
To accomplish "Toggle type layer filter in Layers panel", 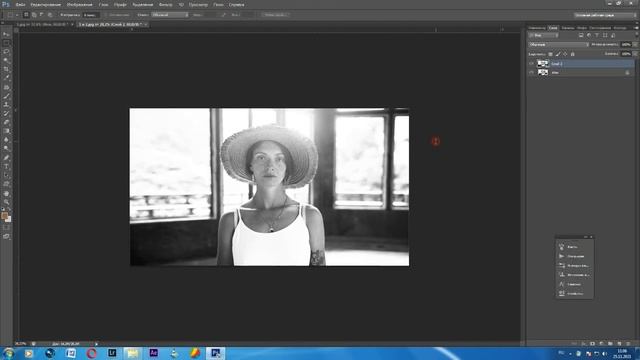I will [x=597, y=36].
